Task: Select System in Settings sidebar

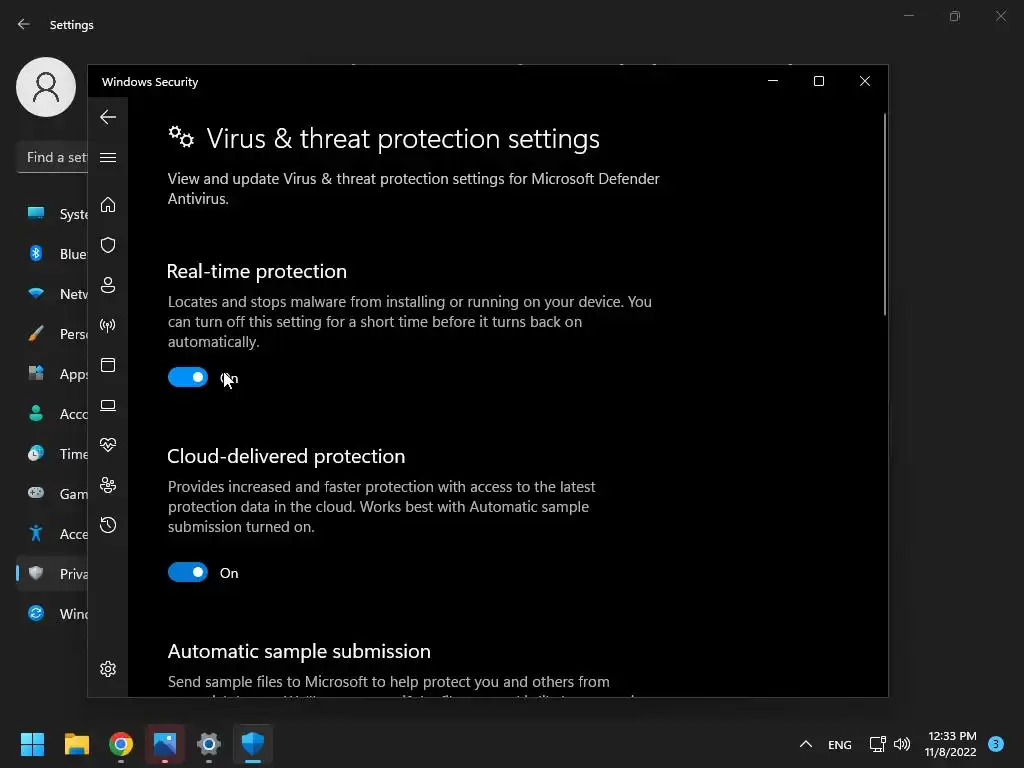Action: pyautogui.click(x=52, y=214)
